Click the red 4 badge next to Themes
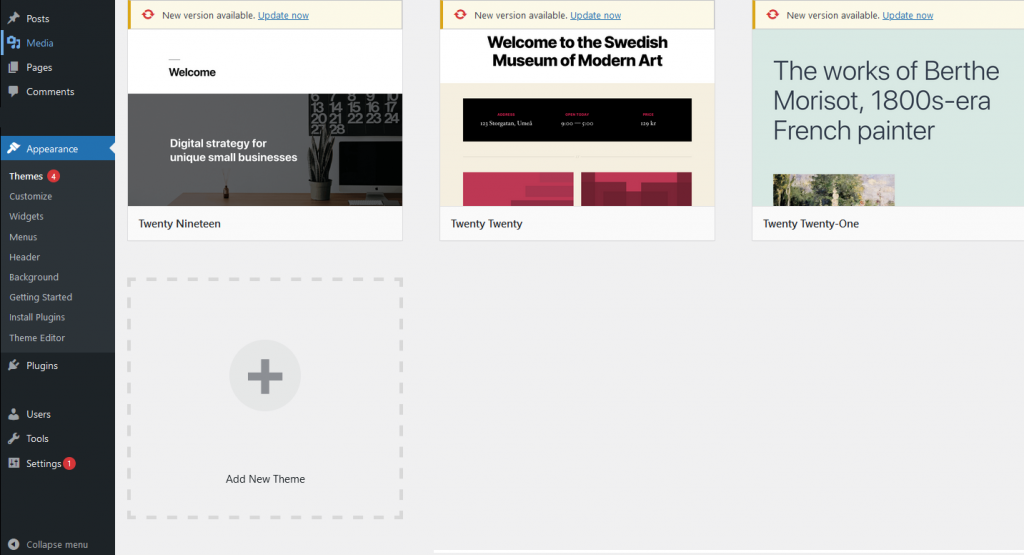 pos(54,176)
